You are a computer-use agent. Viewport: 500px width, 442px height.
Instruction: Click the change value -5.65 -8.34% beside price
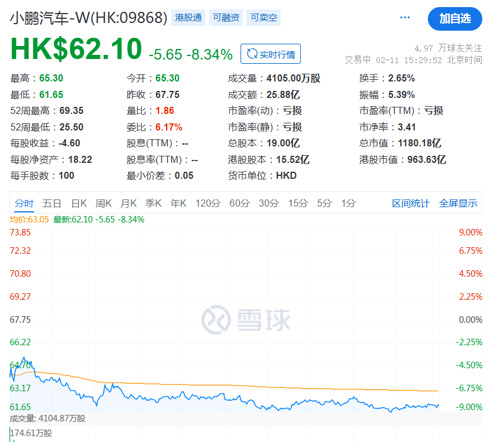[190, 54]
